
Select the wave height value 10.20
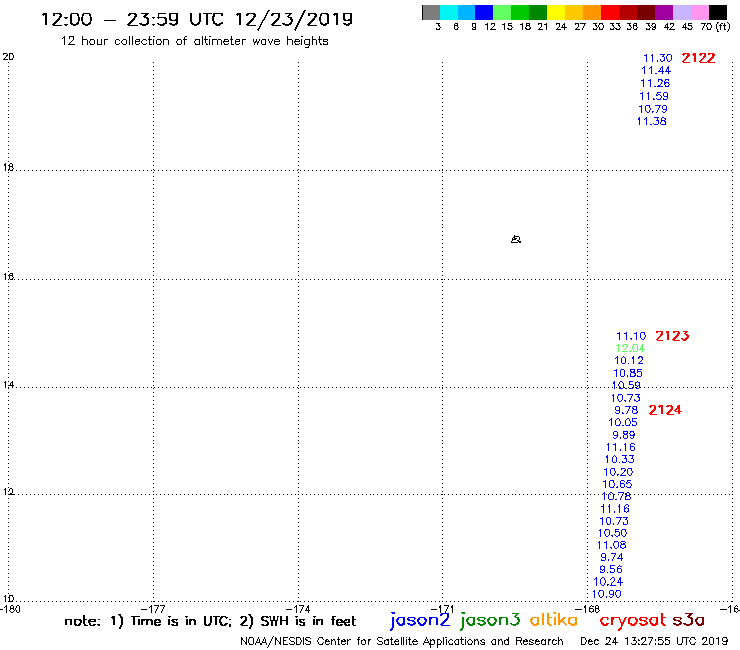(x=618, y=472)
